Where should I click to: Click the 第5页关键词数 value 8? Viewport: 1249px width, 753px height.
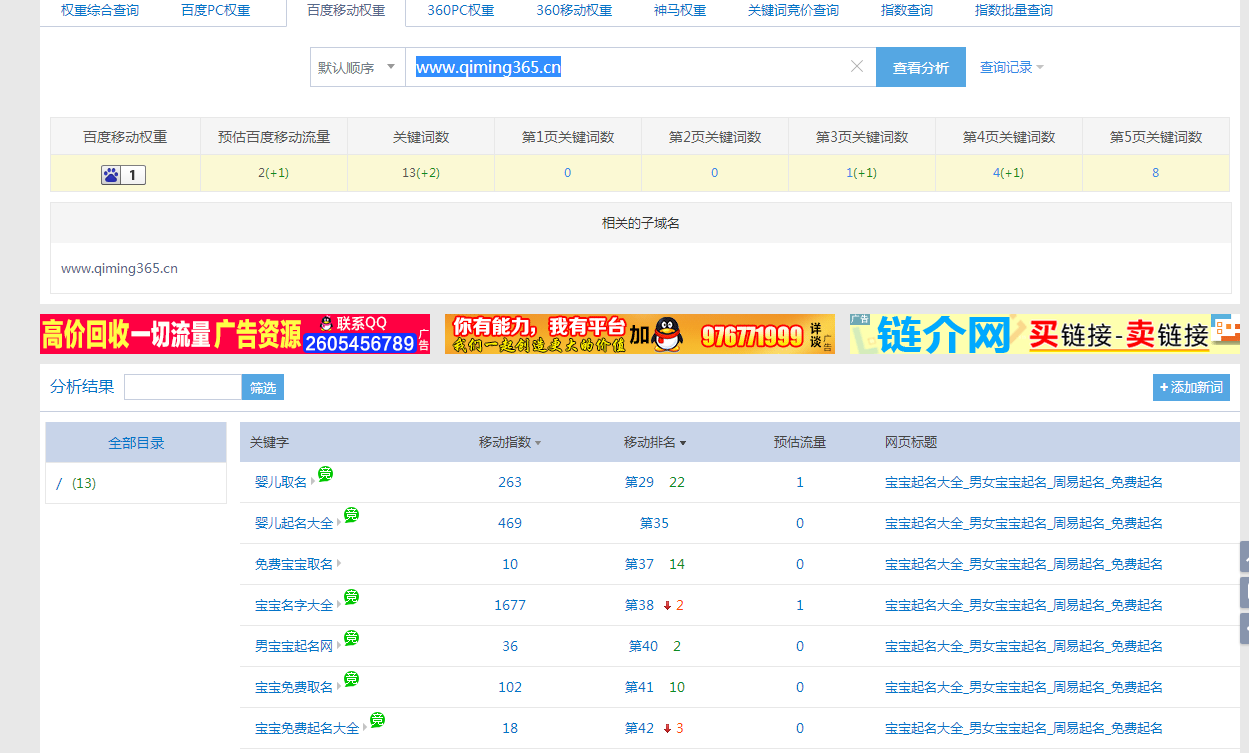point(1155,173)
